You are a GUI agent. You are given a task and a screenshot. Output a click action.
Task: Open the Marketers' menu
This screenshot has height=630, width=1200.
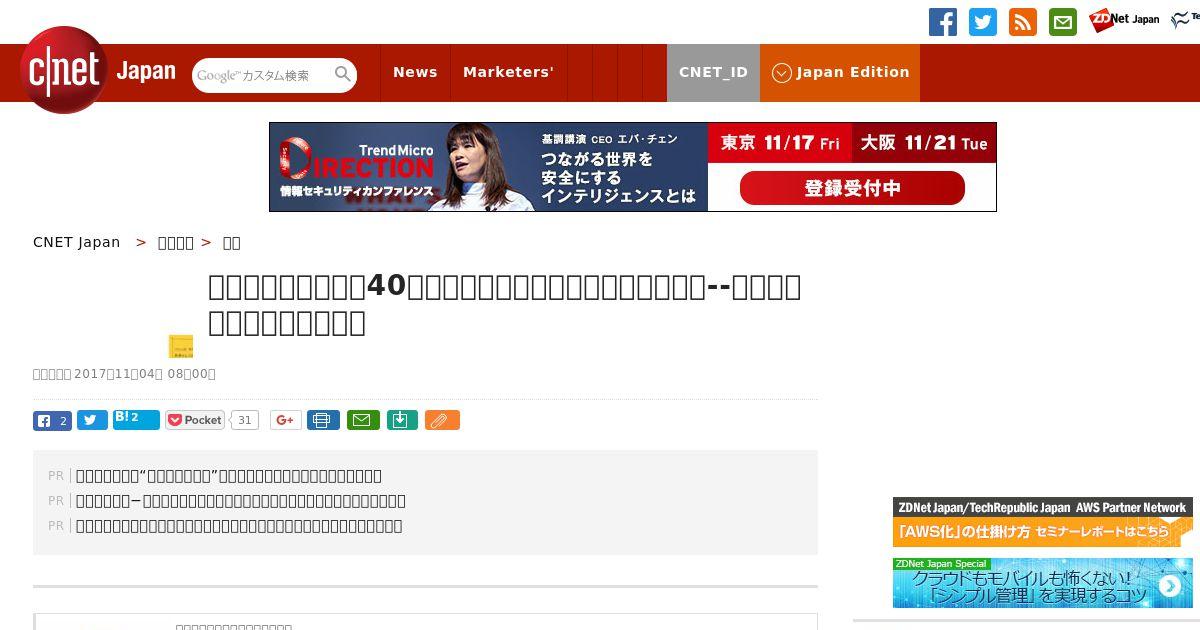(x=508, y=72)
